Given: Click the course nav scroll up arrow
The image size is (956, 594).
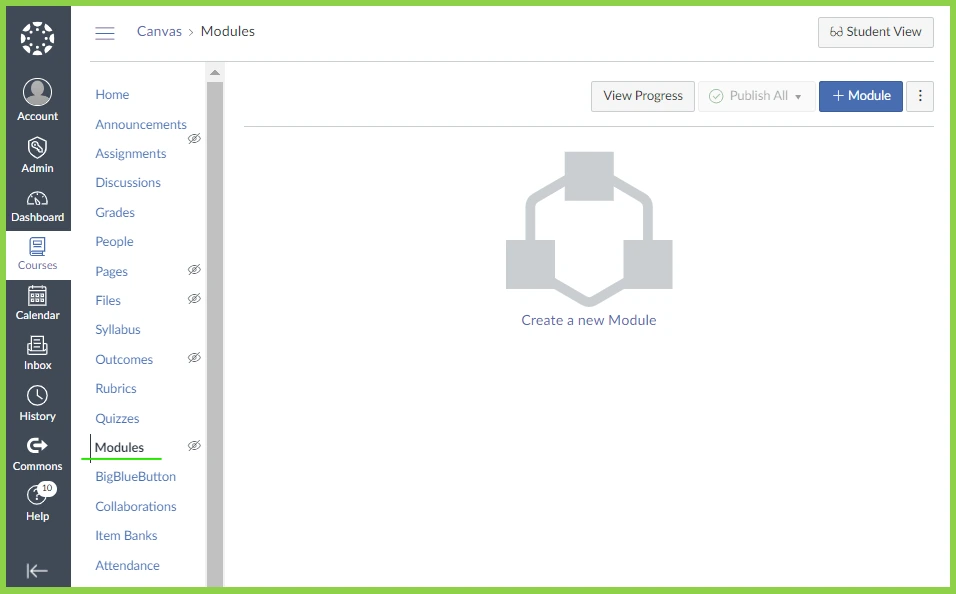Looking at the screenshot, I should pyautogui.click(x=215, y=73).
